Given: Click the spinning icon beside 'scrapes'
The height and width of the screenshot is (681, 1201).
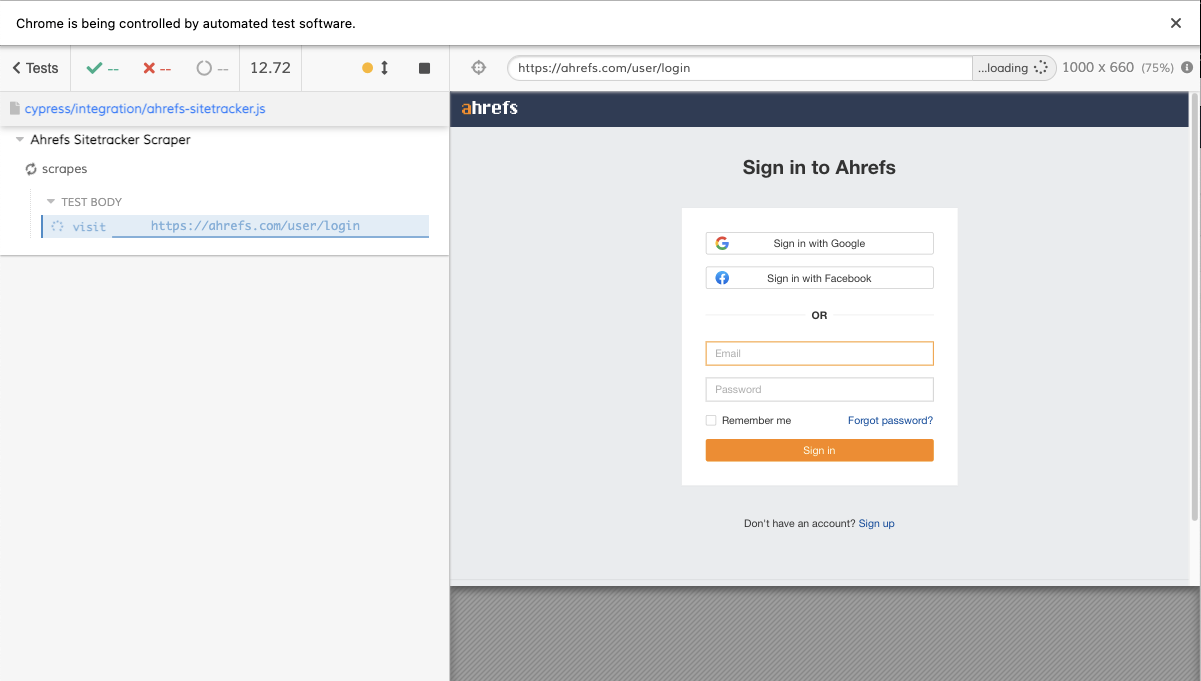Looking at the screenshot, I should (x=31, y=169).
